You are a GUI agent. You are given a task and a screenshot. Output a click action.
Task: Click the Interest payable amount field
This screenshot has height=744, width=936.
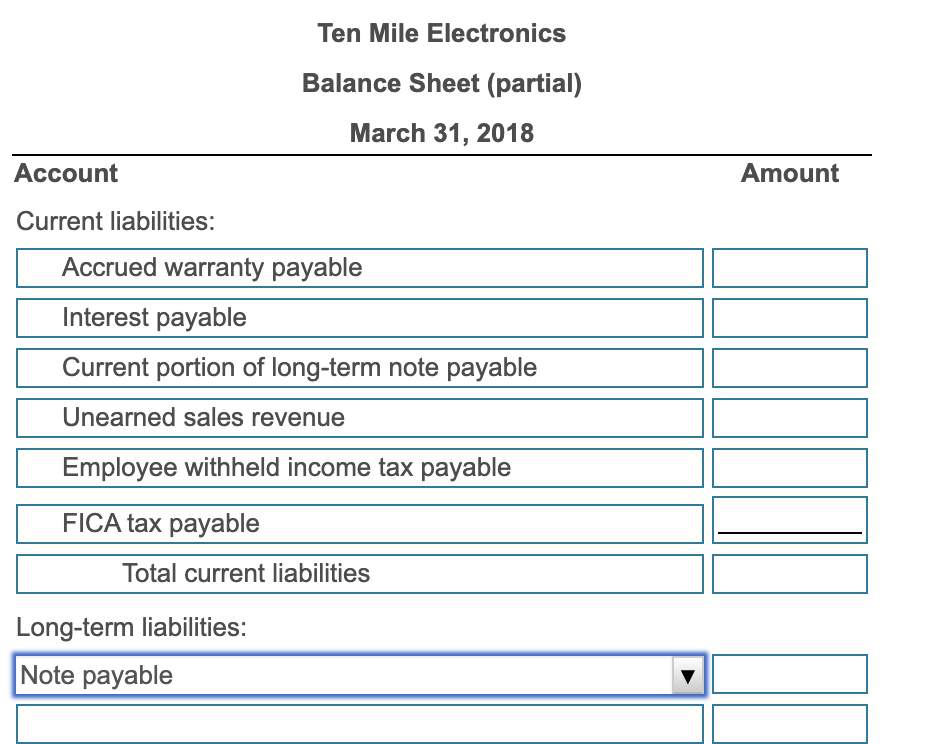coord(789,317)
